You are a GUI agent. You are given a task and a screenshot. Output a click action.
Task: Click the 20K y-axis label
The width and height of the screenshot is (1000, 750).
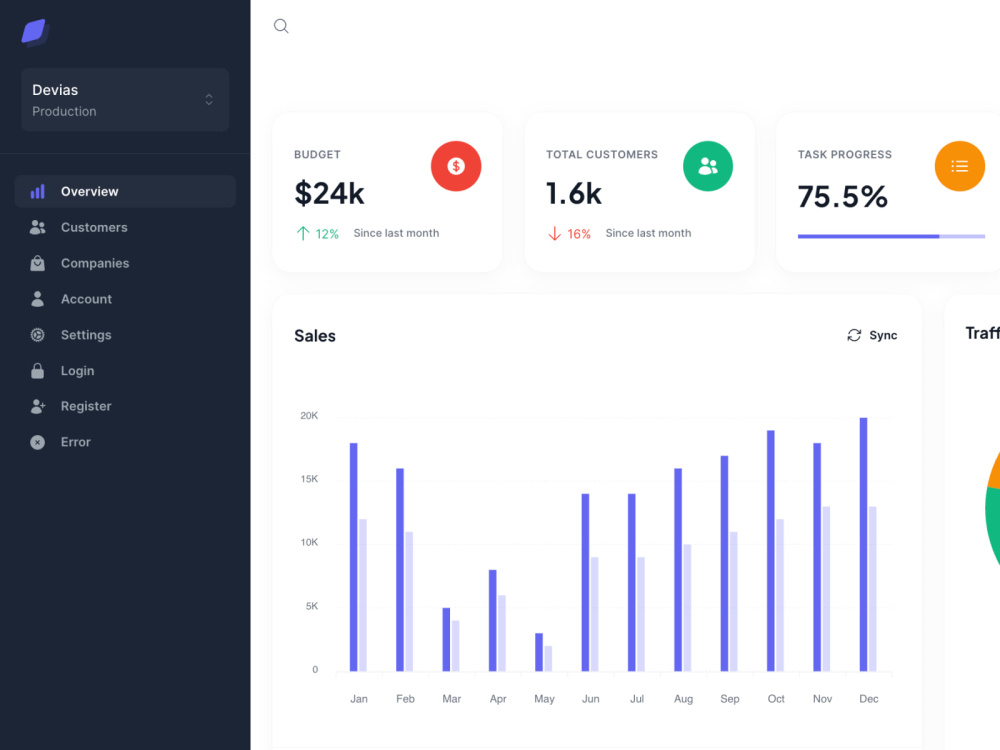309,416
